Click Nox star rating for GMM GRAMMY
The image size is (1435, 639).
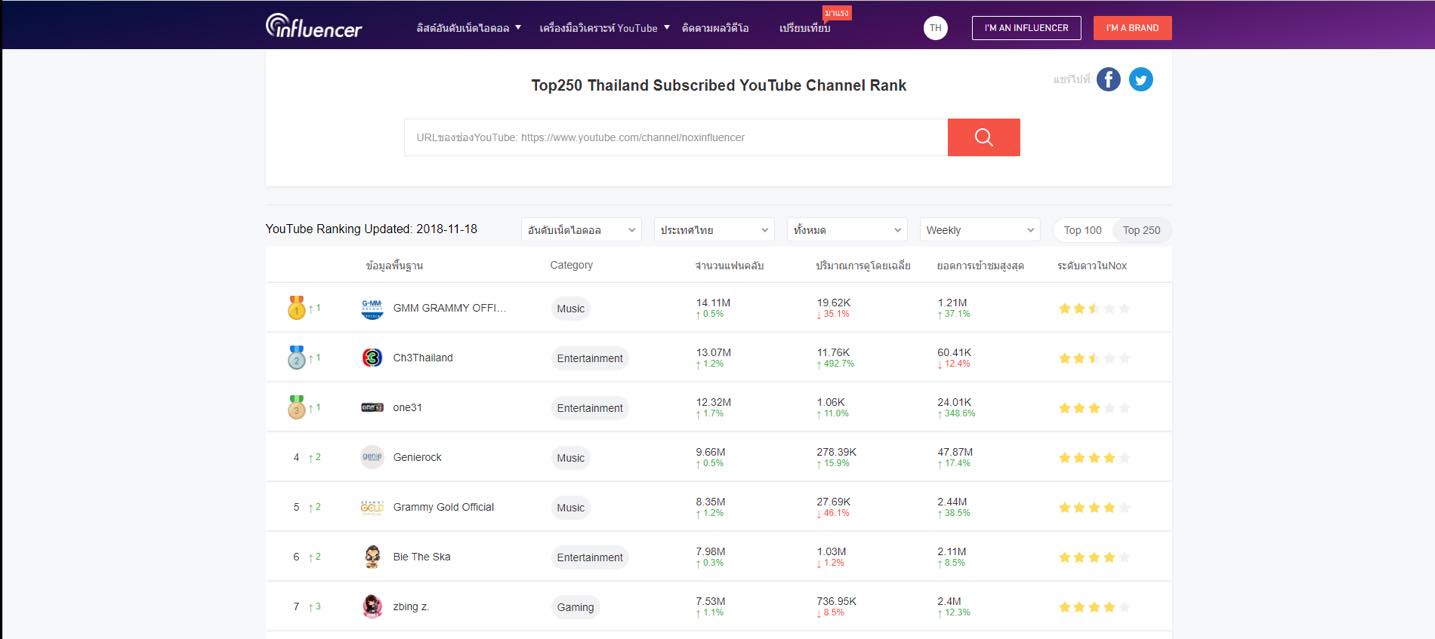coord(1094,308)
